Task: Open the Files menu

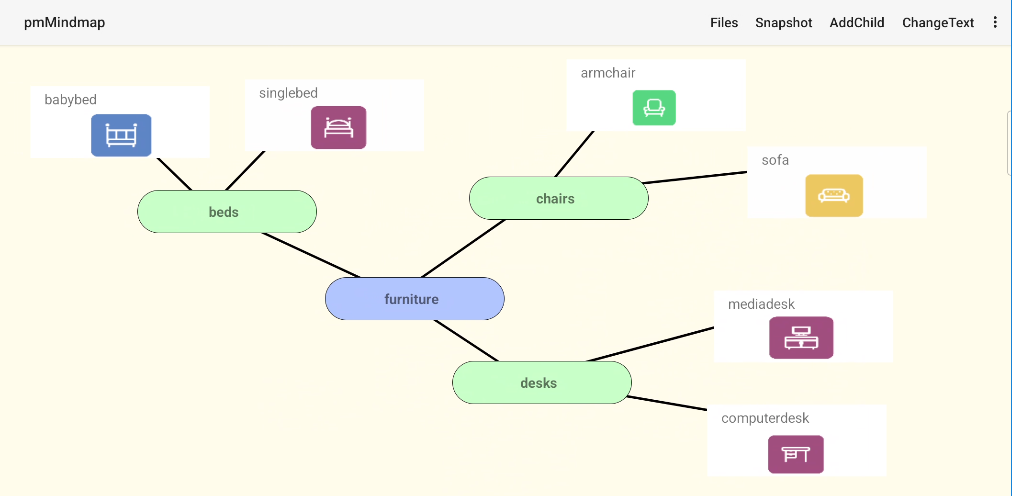Action: (x=724, y=22)
